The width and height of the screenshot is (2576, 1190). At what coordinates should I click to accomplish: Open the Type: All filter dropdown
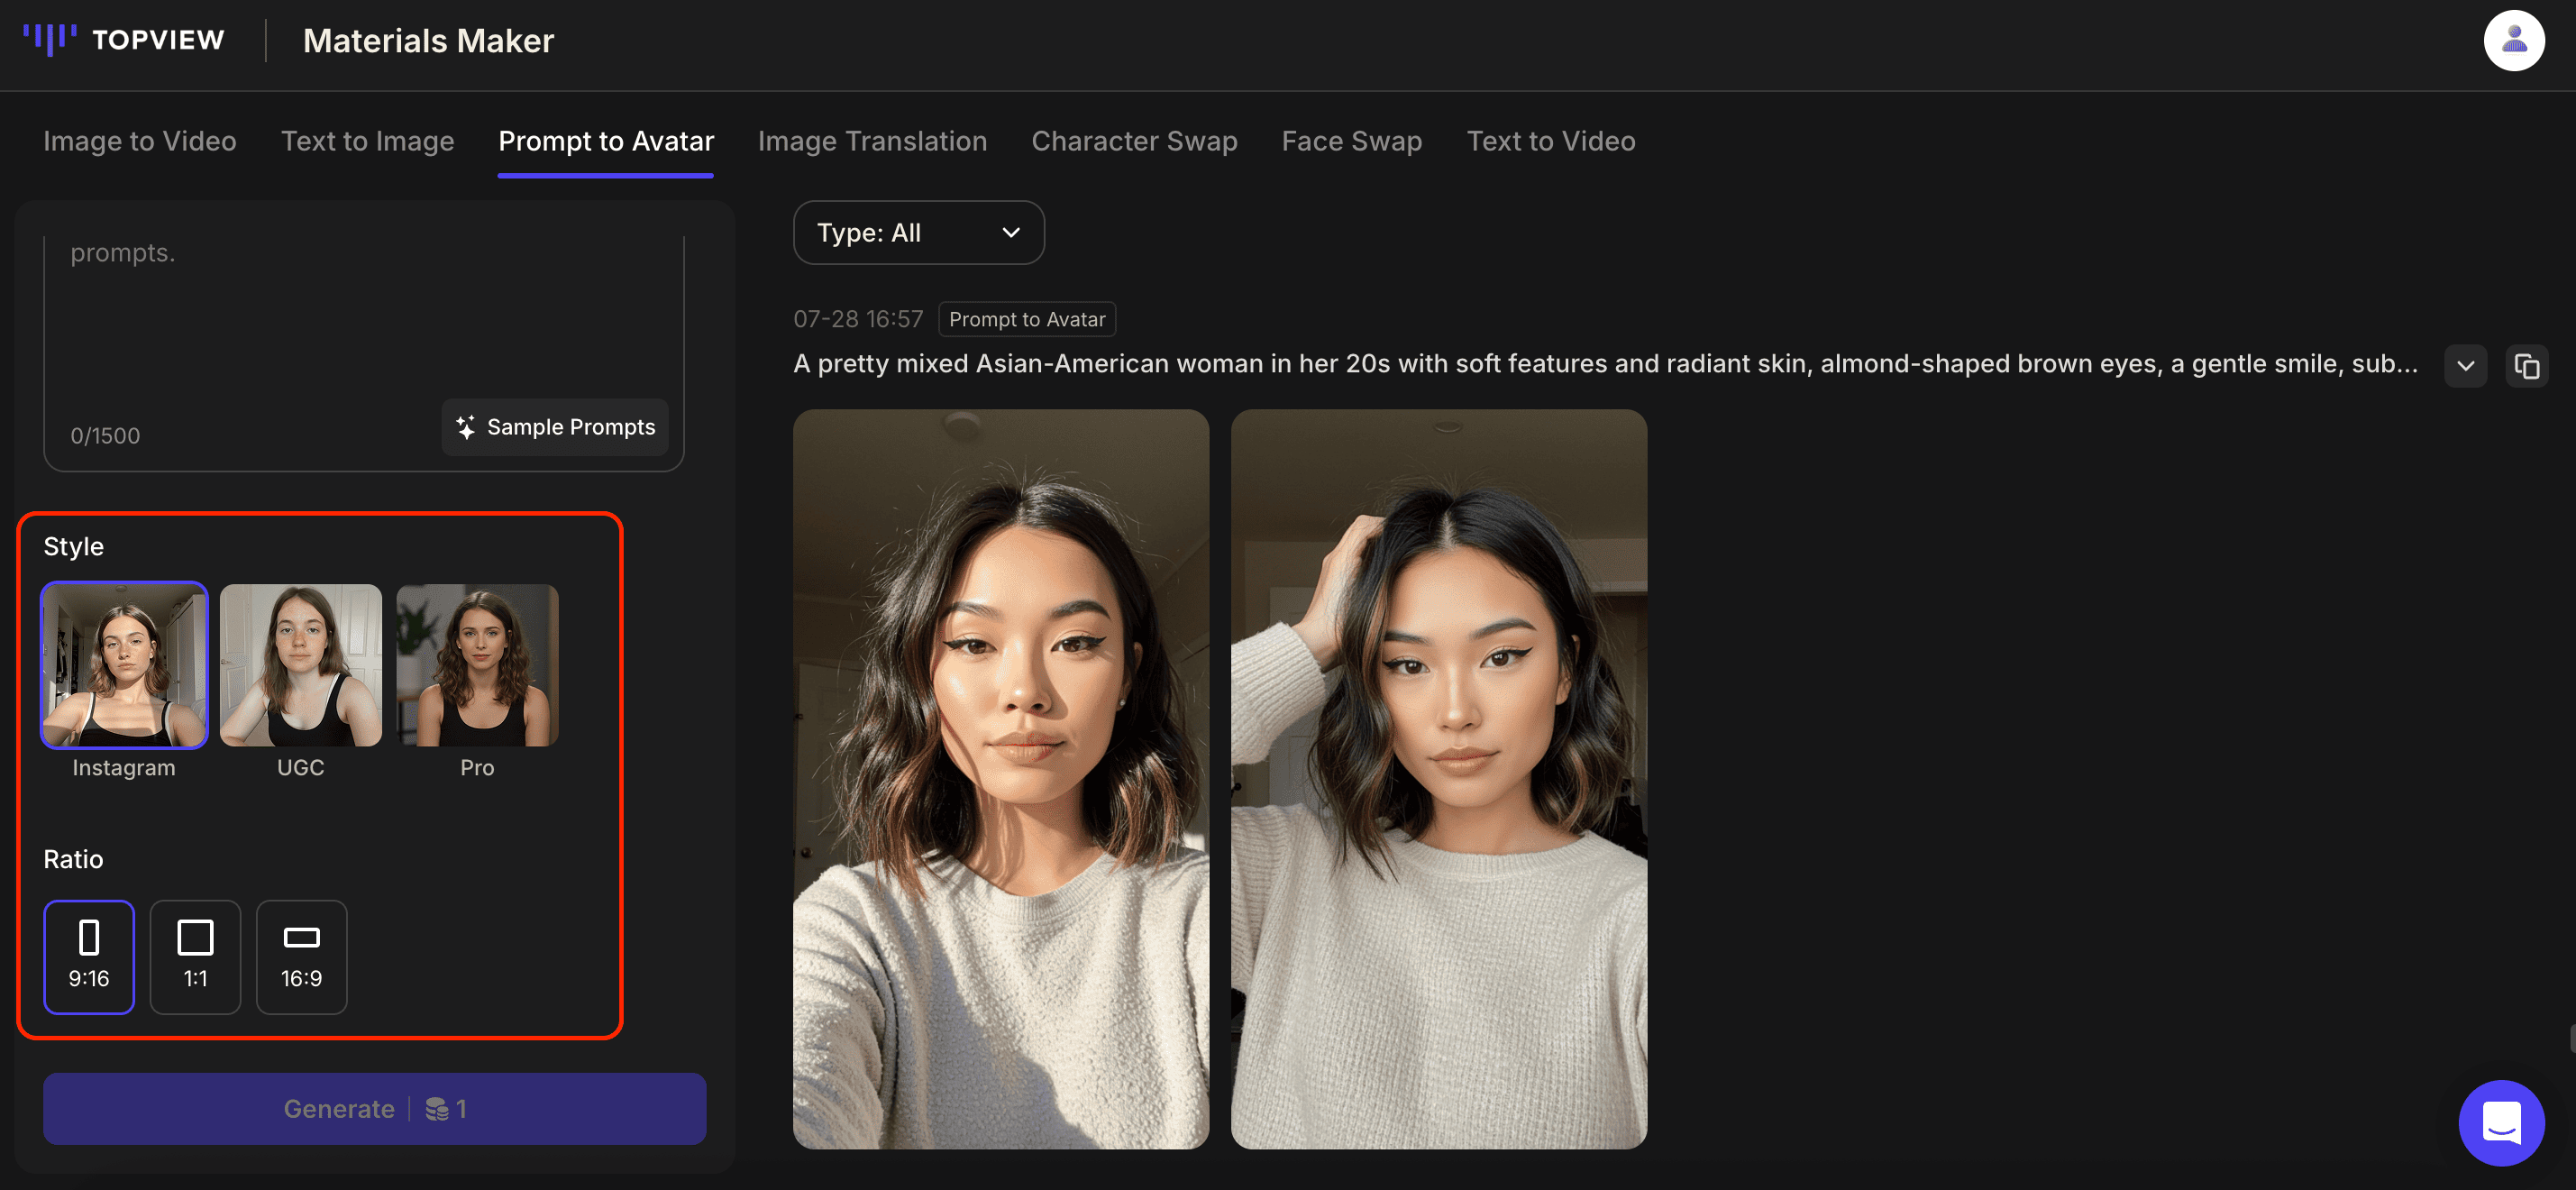point(917,232)
